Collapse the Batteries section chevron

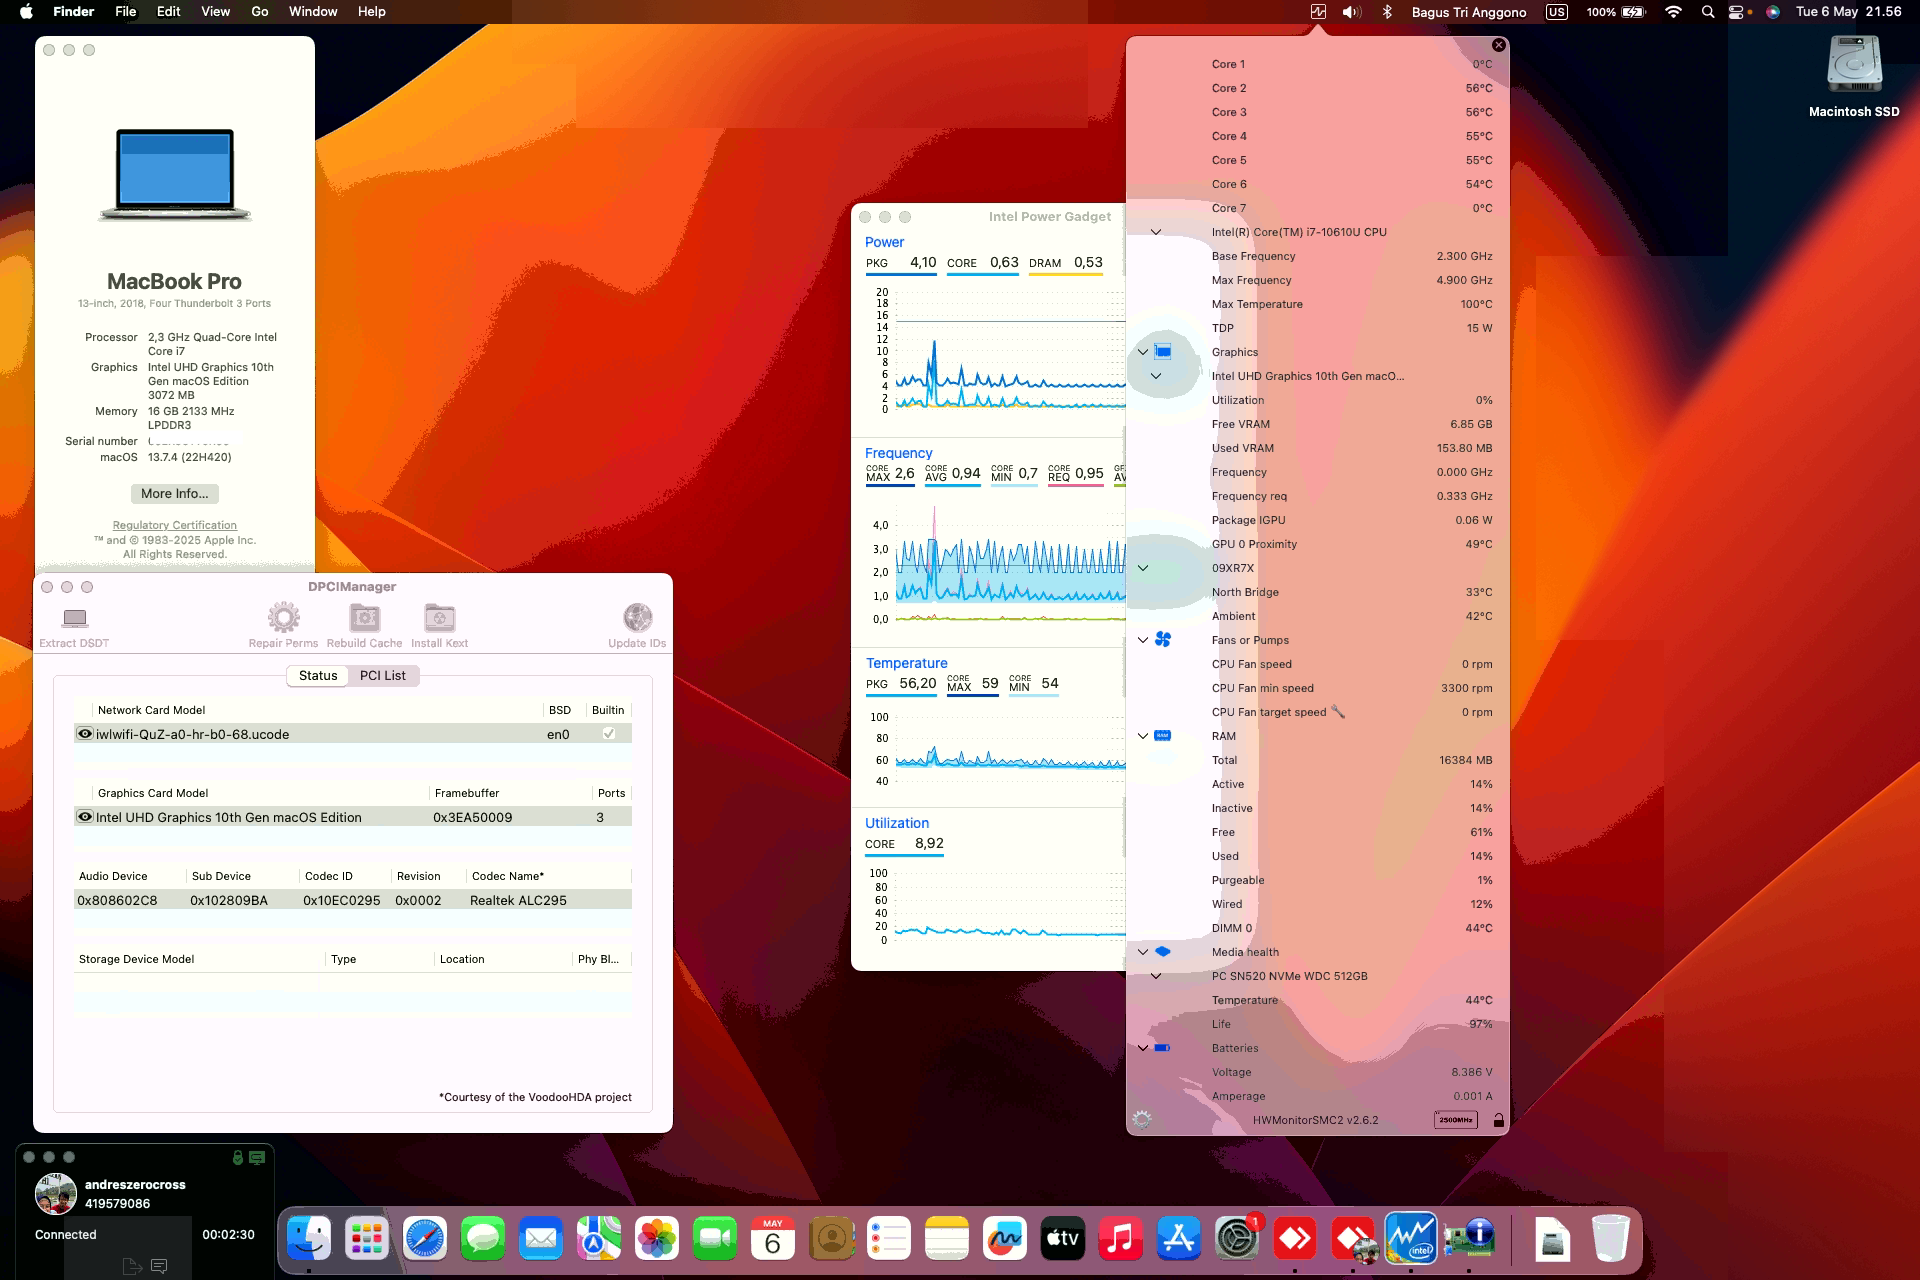pyautogui.click(x=1142, y=1048)
